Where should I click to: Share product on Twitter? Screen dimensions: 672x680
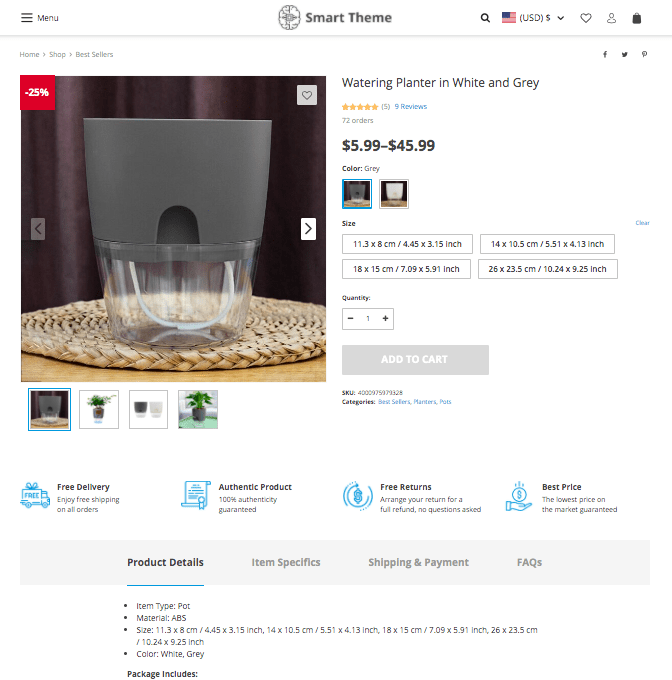(624, 55)
